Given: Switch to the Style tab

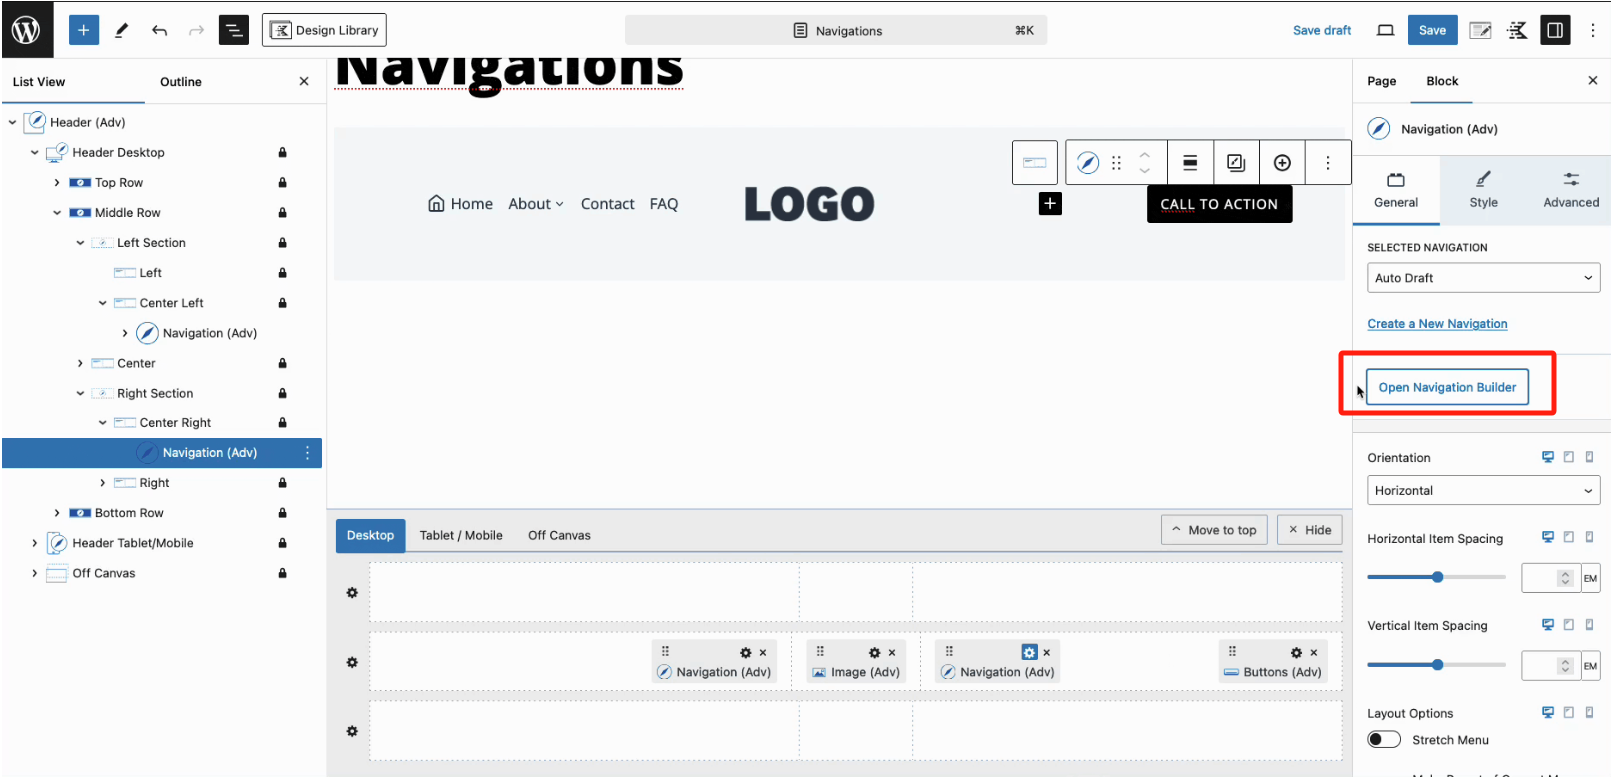Looking at the screenshot, I should [x=1483, y=190].
